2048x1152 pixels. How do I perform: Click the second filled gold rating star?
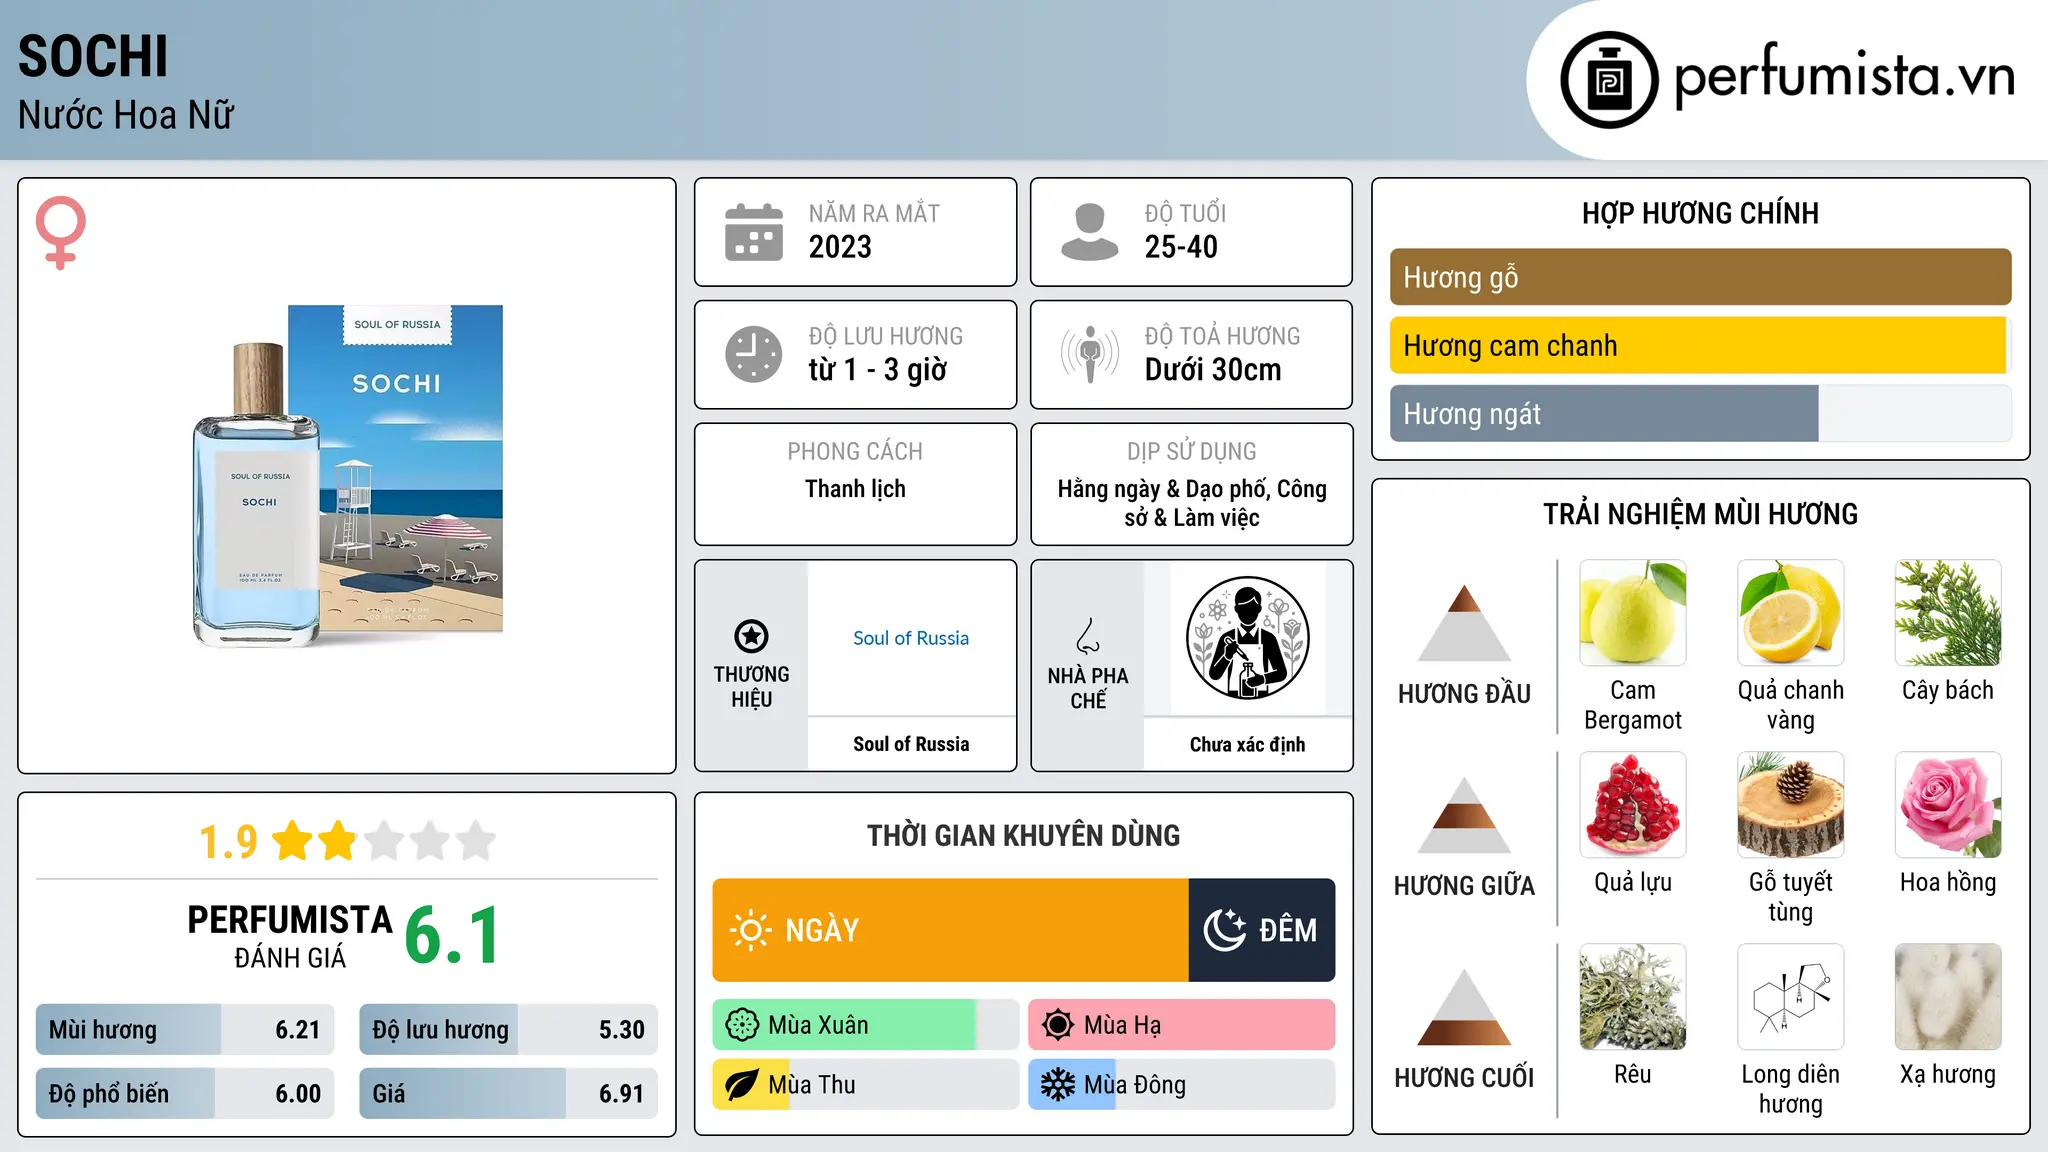pyautogui.click(x=338, y=841)
